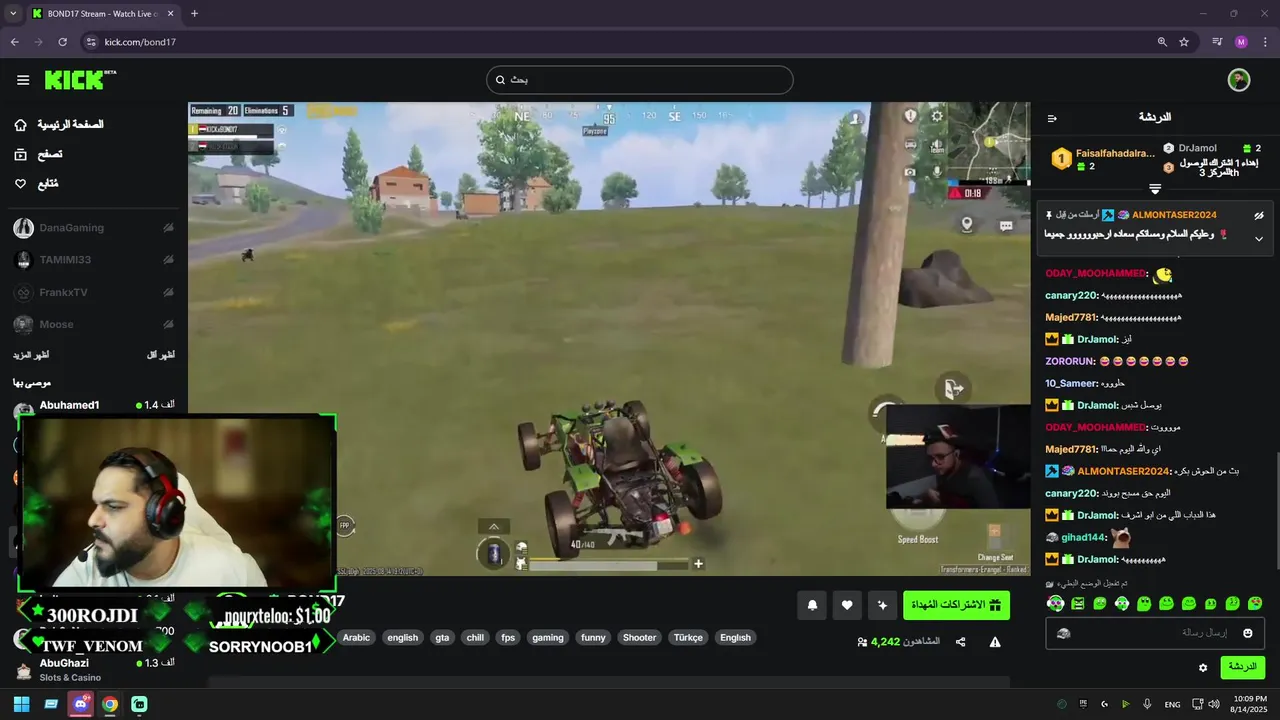This screenshot has height=720, width=1280.
Task: Open the emoji picker in chat input
Action: point(1248,633)
